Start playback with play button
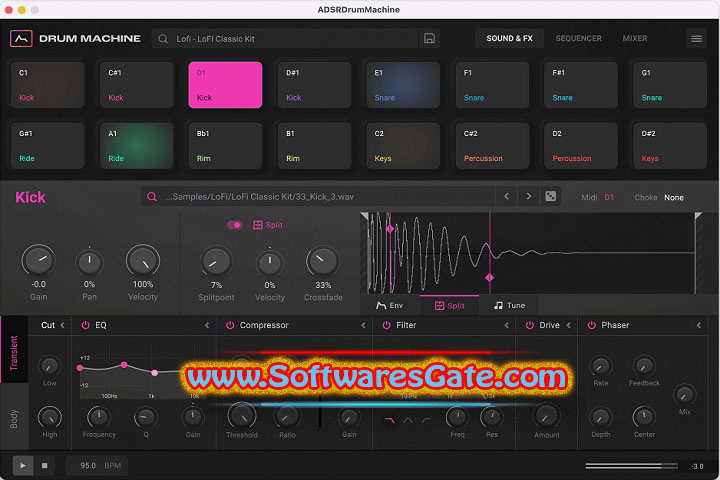This screenshot has width=720, height=480. pyautogui.click(x=22, y=466)
